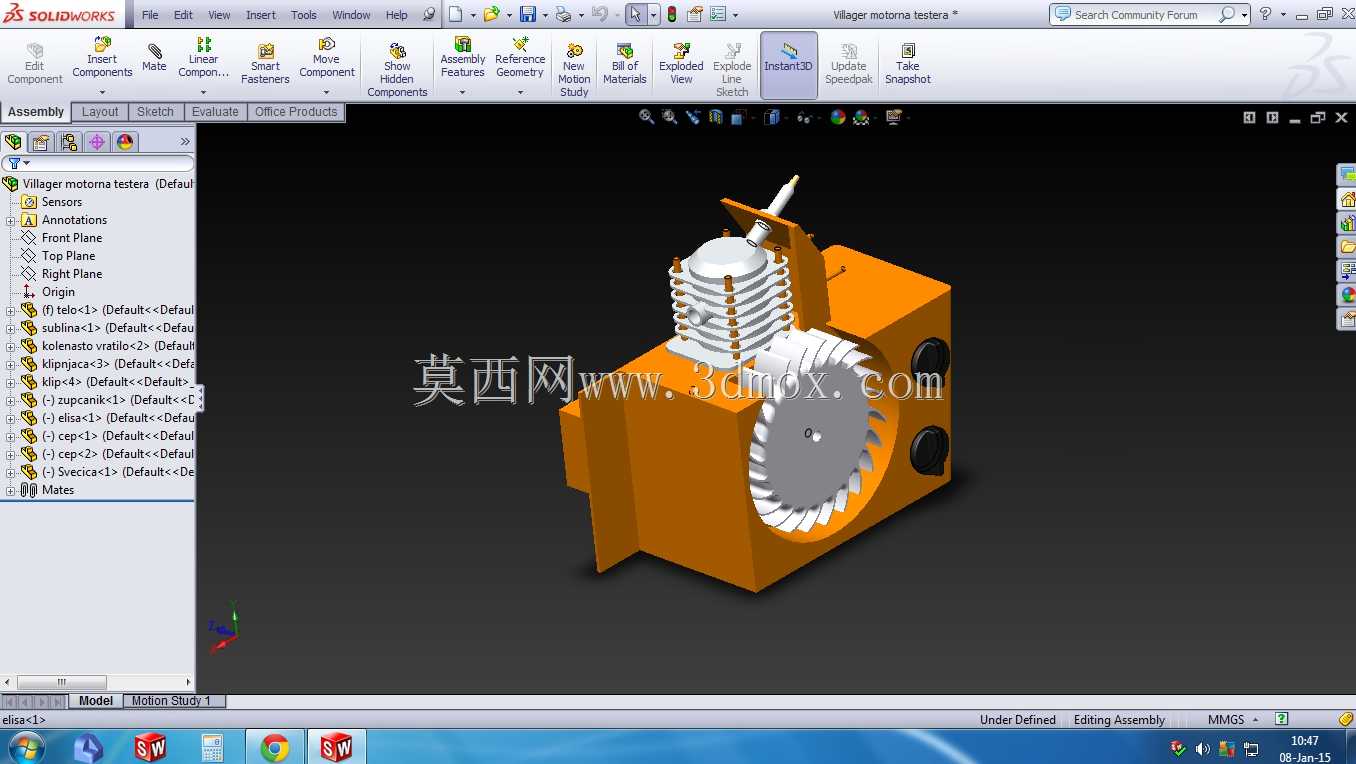This screenshot has height=764, width=1356.
Task: Open the Assembly Features dropdown arrow
Action: point(463,93)
